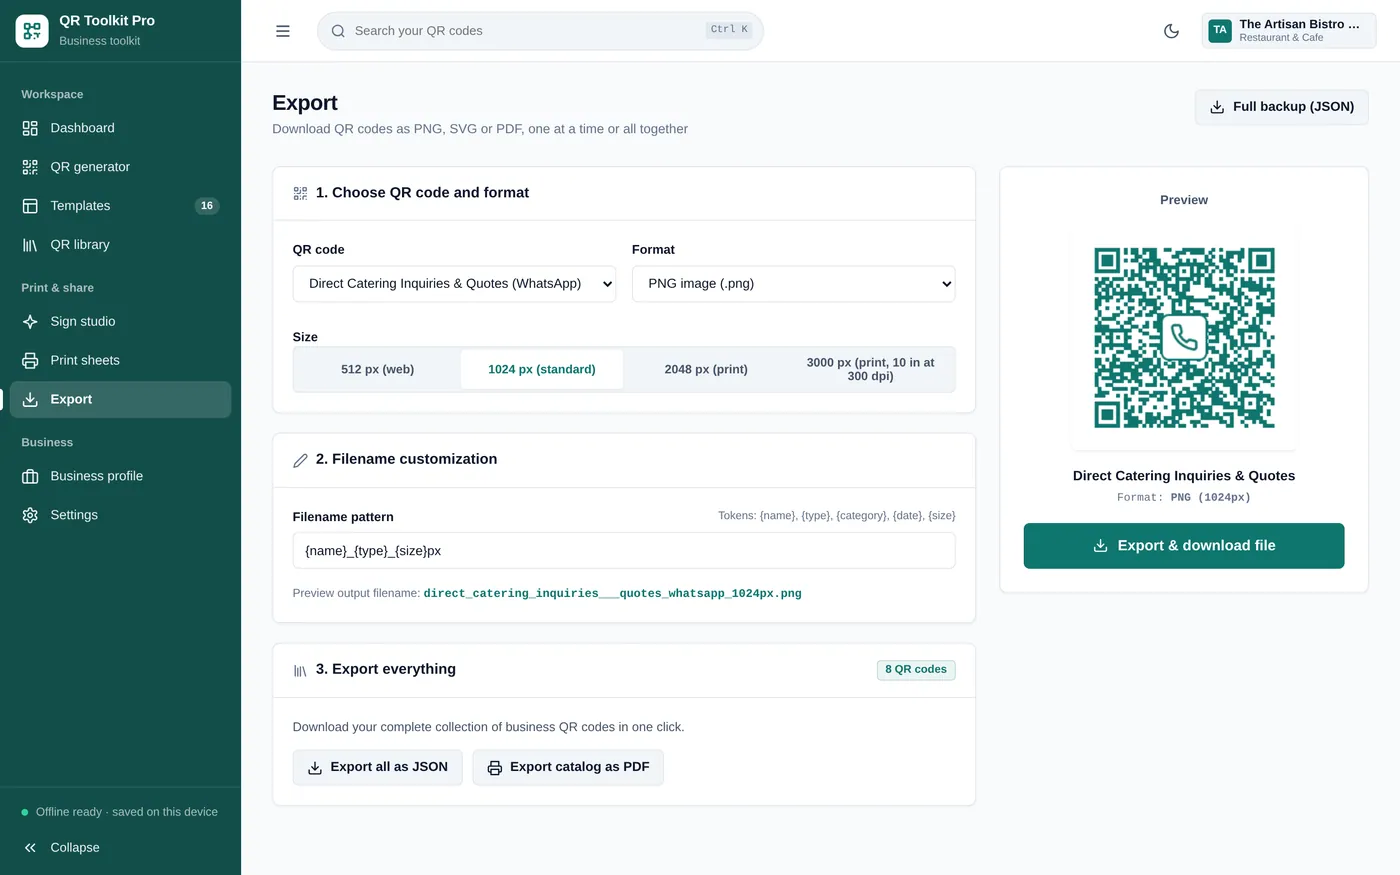
Task: Click the Business profile briefcase icon
Action: point(30,477)
